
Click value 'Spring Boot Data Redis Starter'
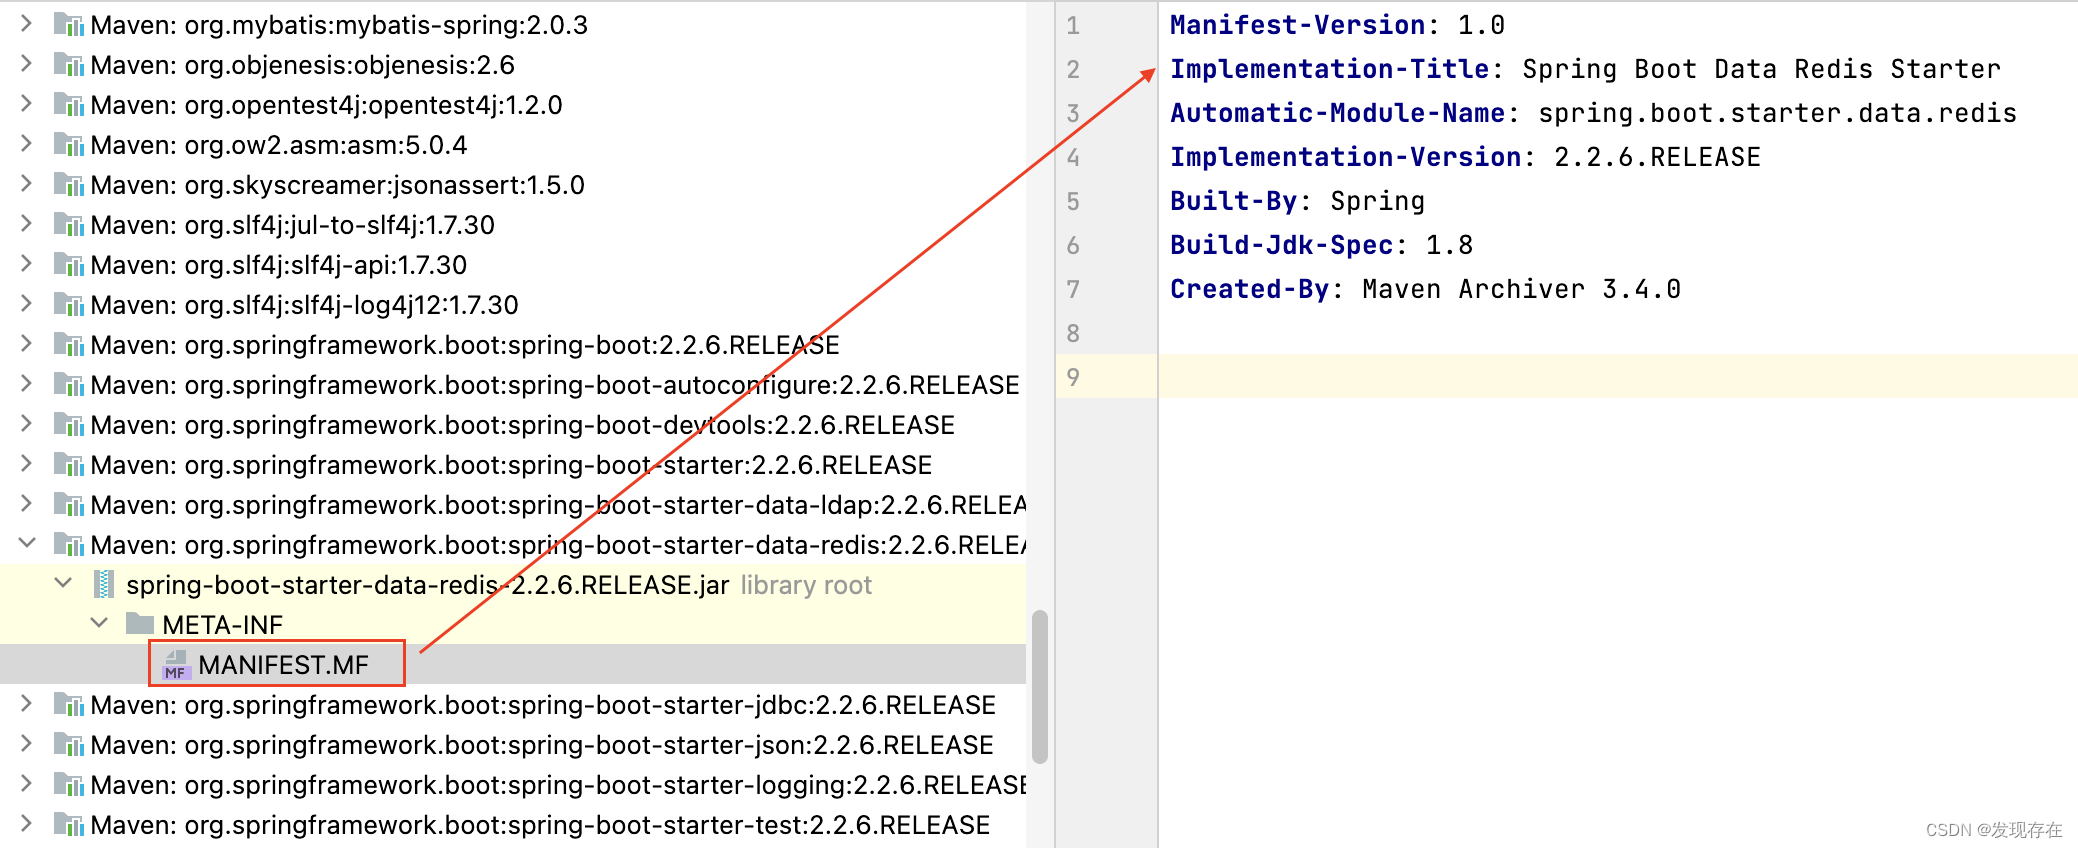click(x=1761, y=69)
